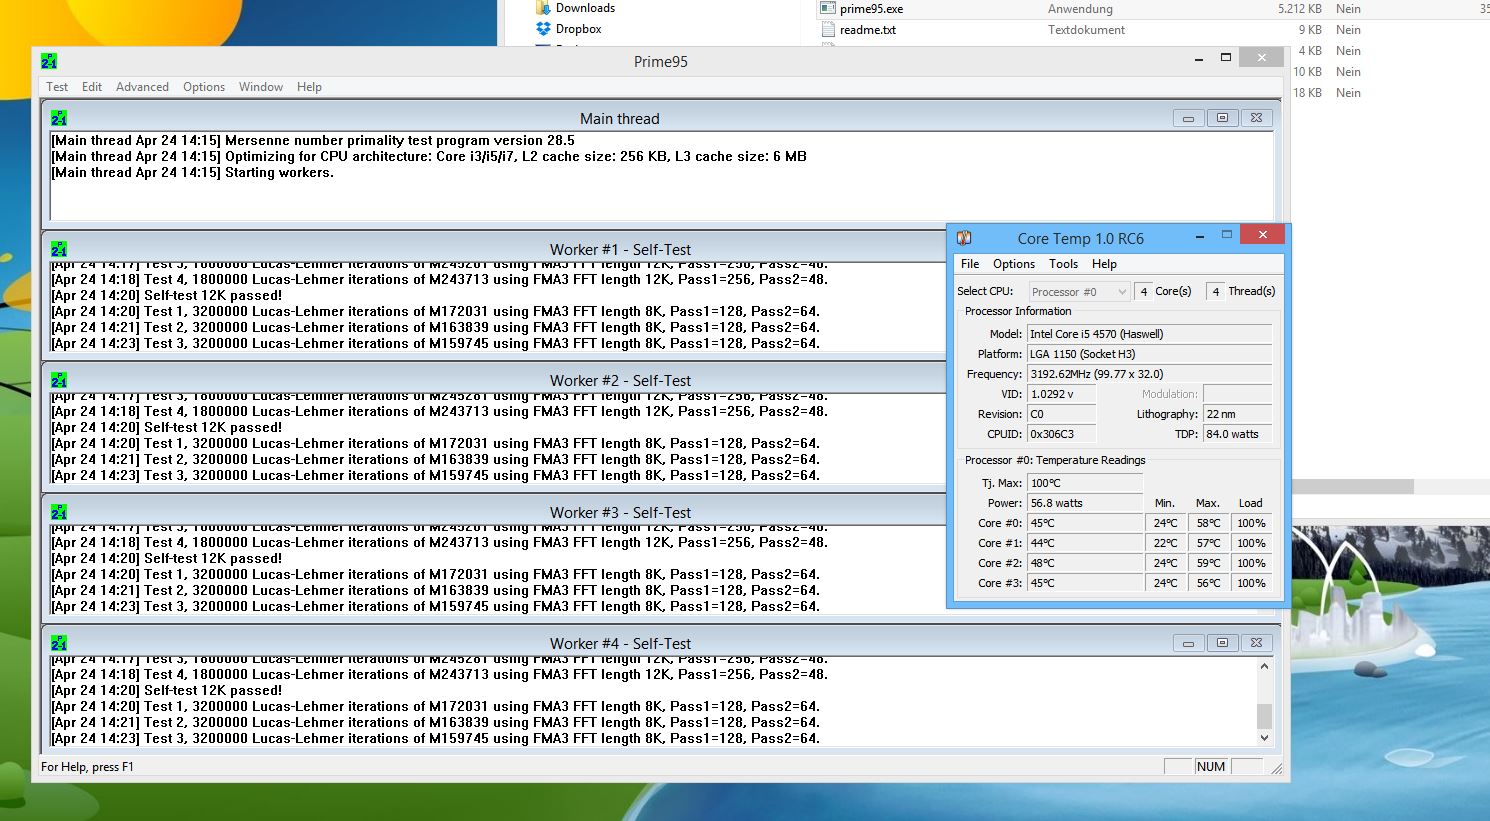
Task: Open the Advanced menu in Prime95
Action: point(142,87)
